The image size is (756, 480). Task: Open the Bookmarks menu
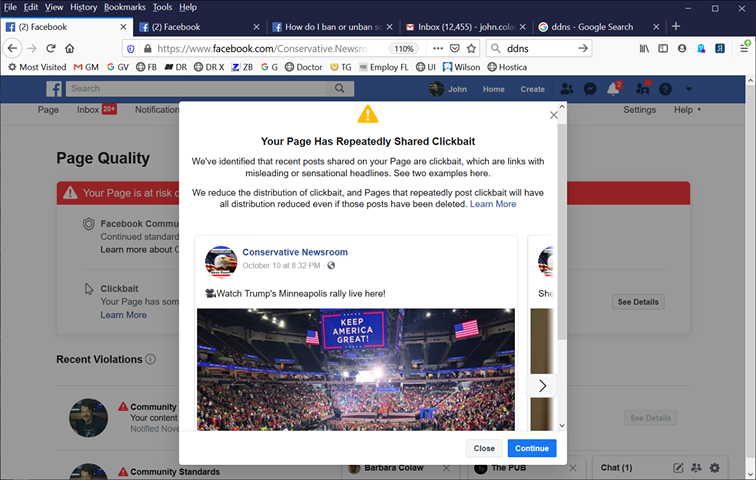point(125,7)
